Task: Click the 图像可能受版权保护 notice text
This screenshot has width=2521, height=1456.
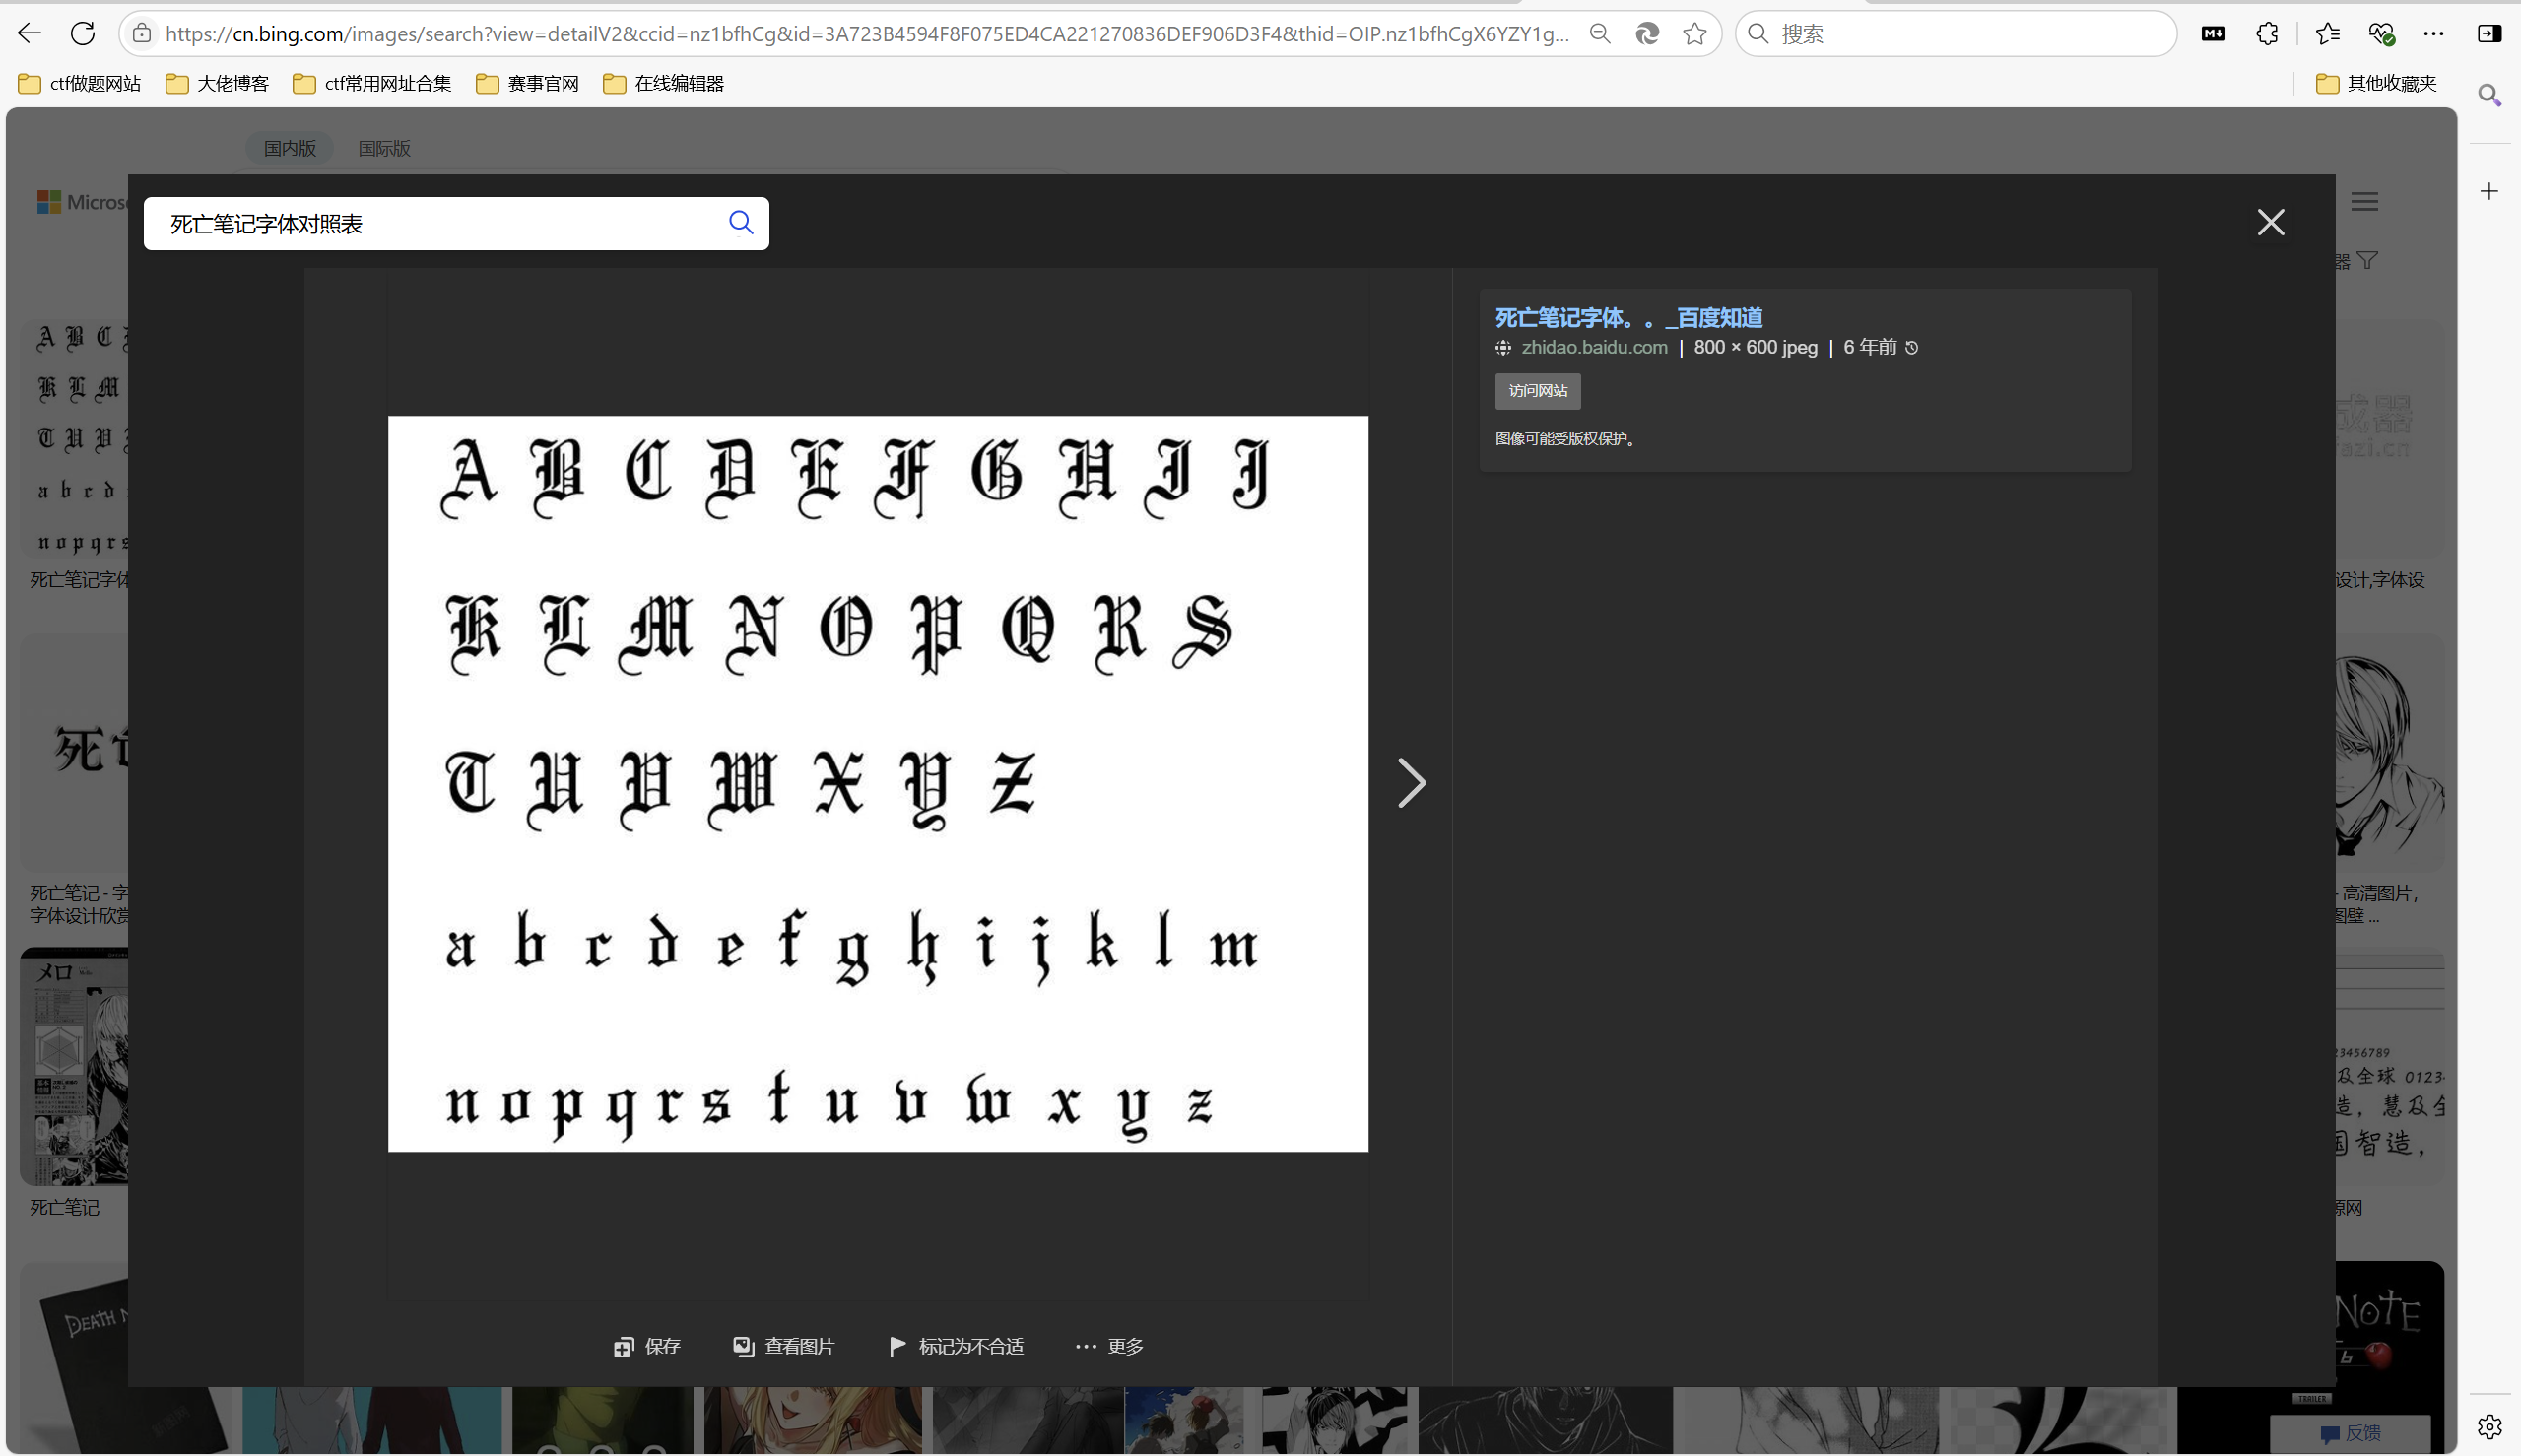Action: (x=1568, y=439)
